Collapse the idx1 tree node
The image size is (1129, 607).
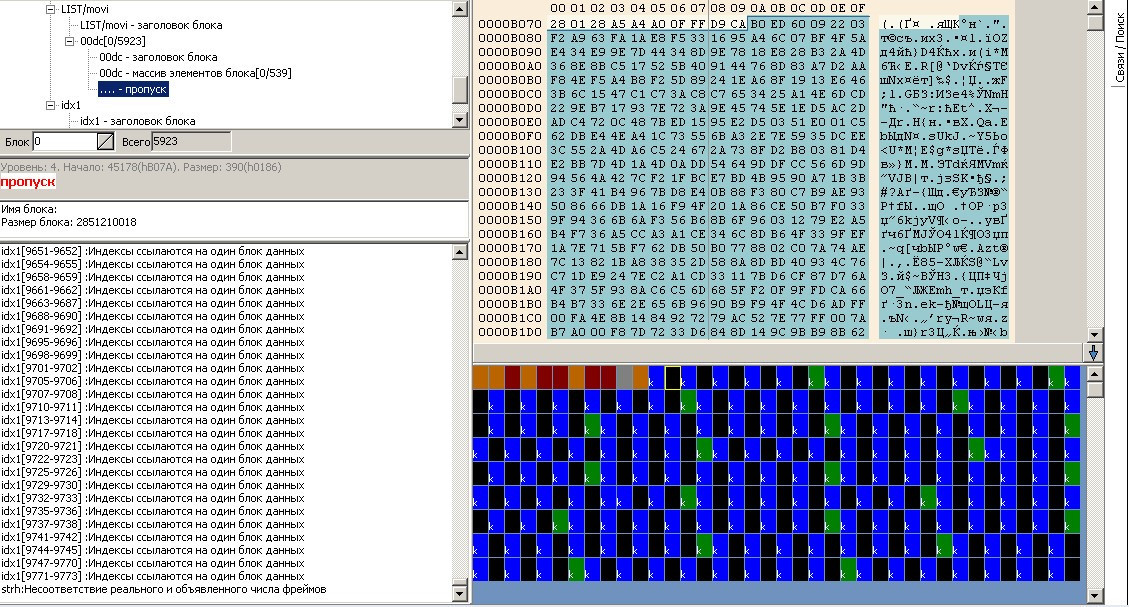pyautogui.click(x=51, y=105)
